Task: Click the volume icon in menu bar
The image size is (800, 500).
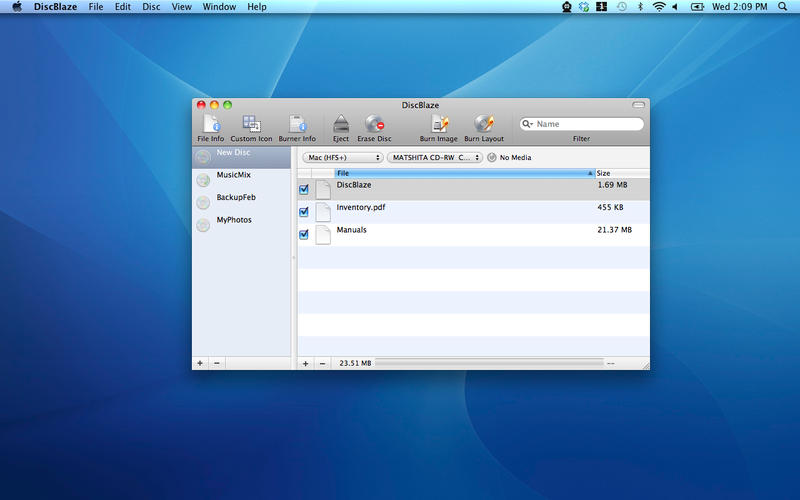Action: (x=675, y=7)
